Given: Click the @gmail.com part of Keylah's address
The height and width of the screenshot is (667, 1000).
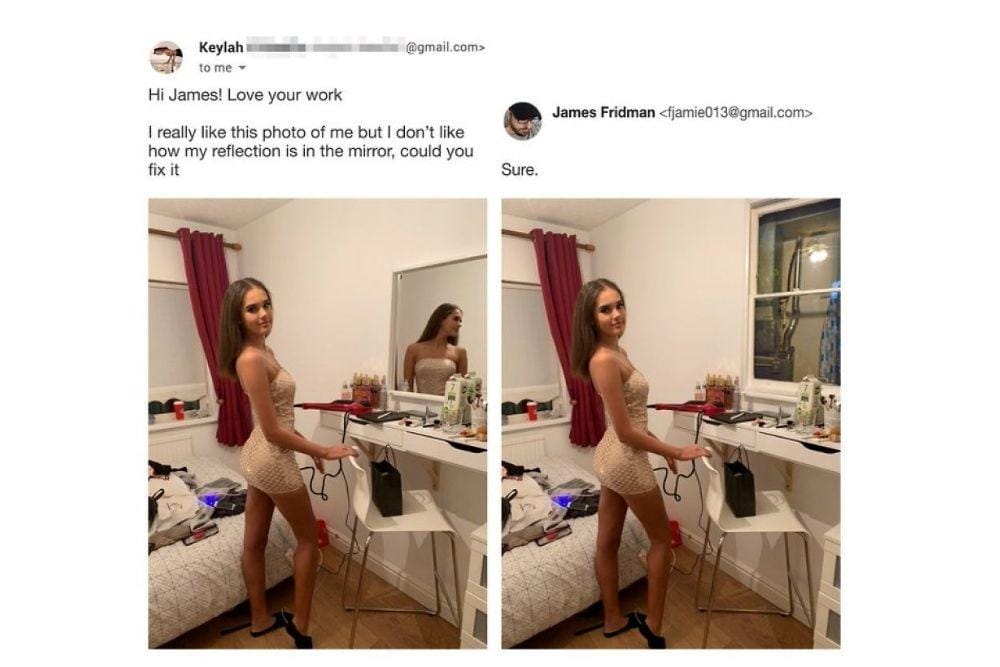Looking at the screenshot, I should pyautogui.click(x=445, y=47).
